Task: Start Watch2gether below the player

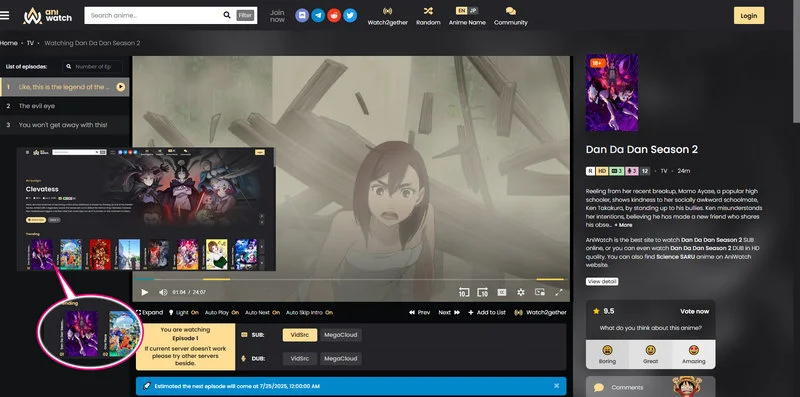Action: point(540,312)
